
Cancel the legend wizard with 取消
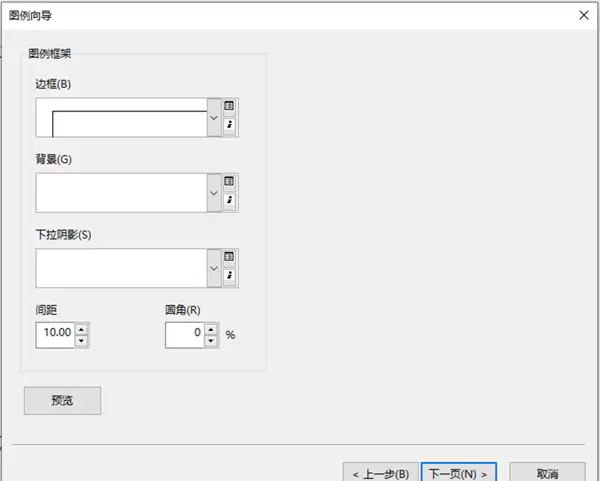click(x=547, y=472)
